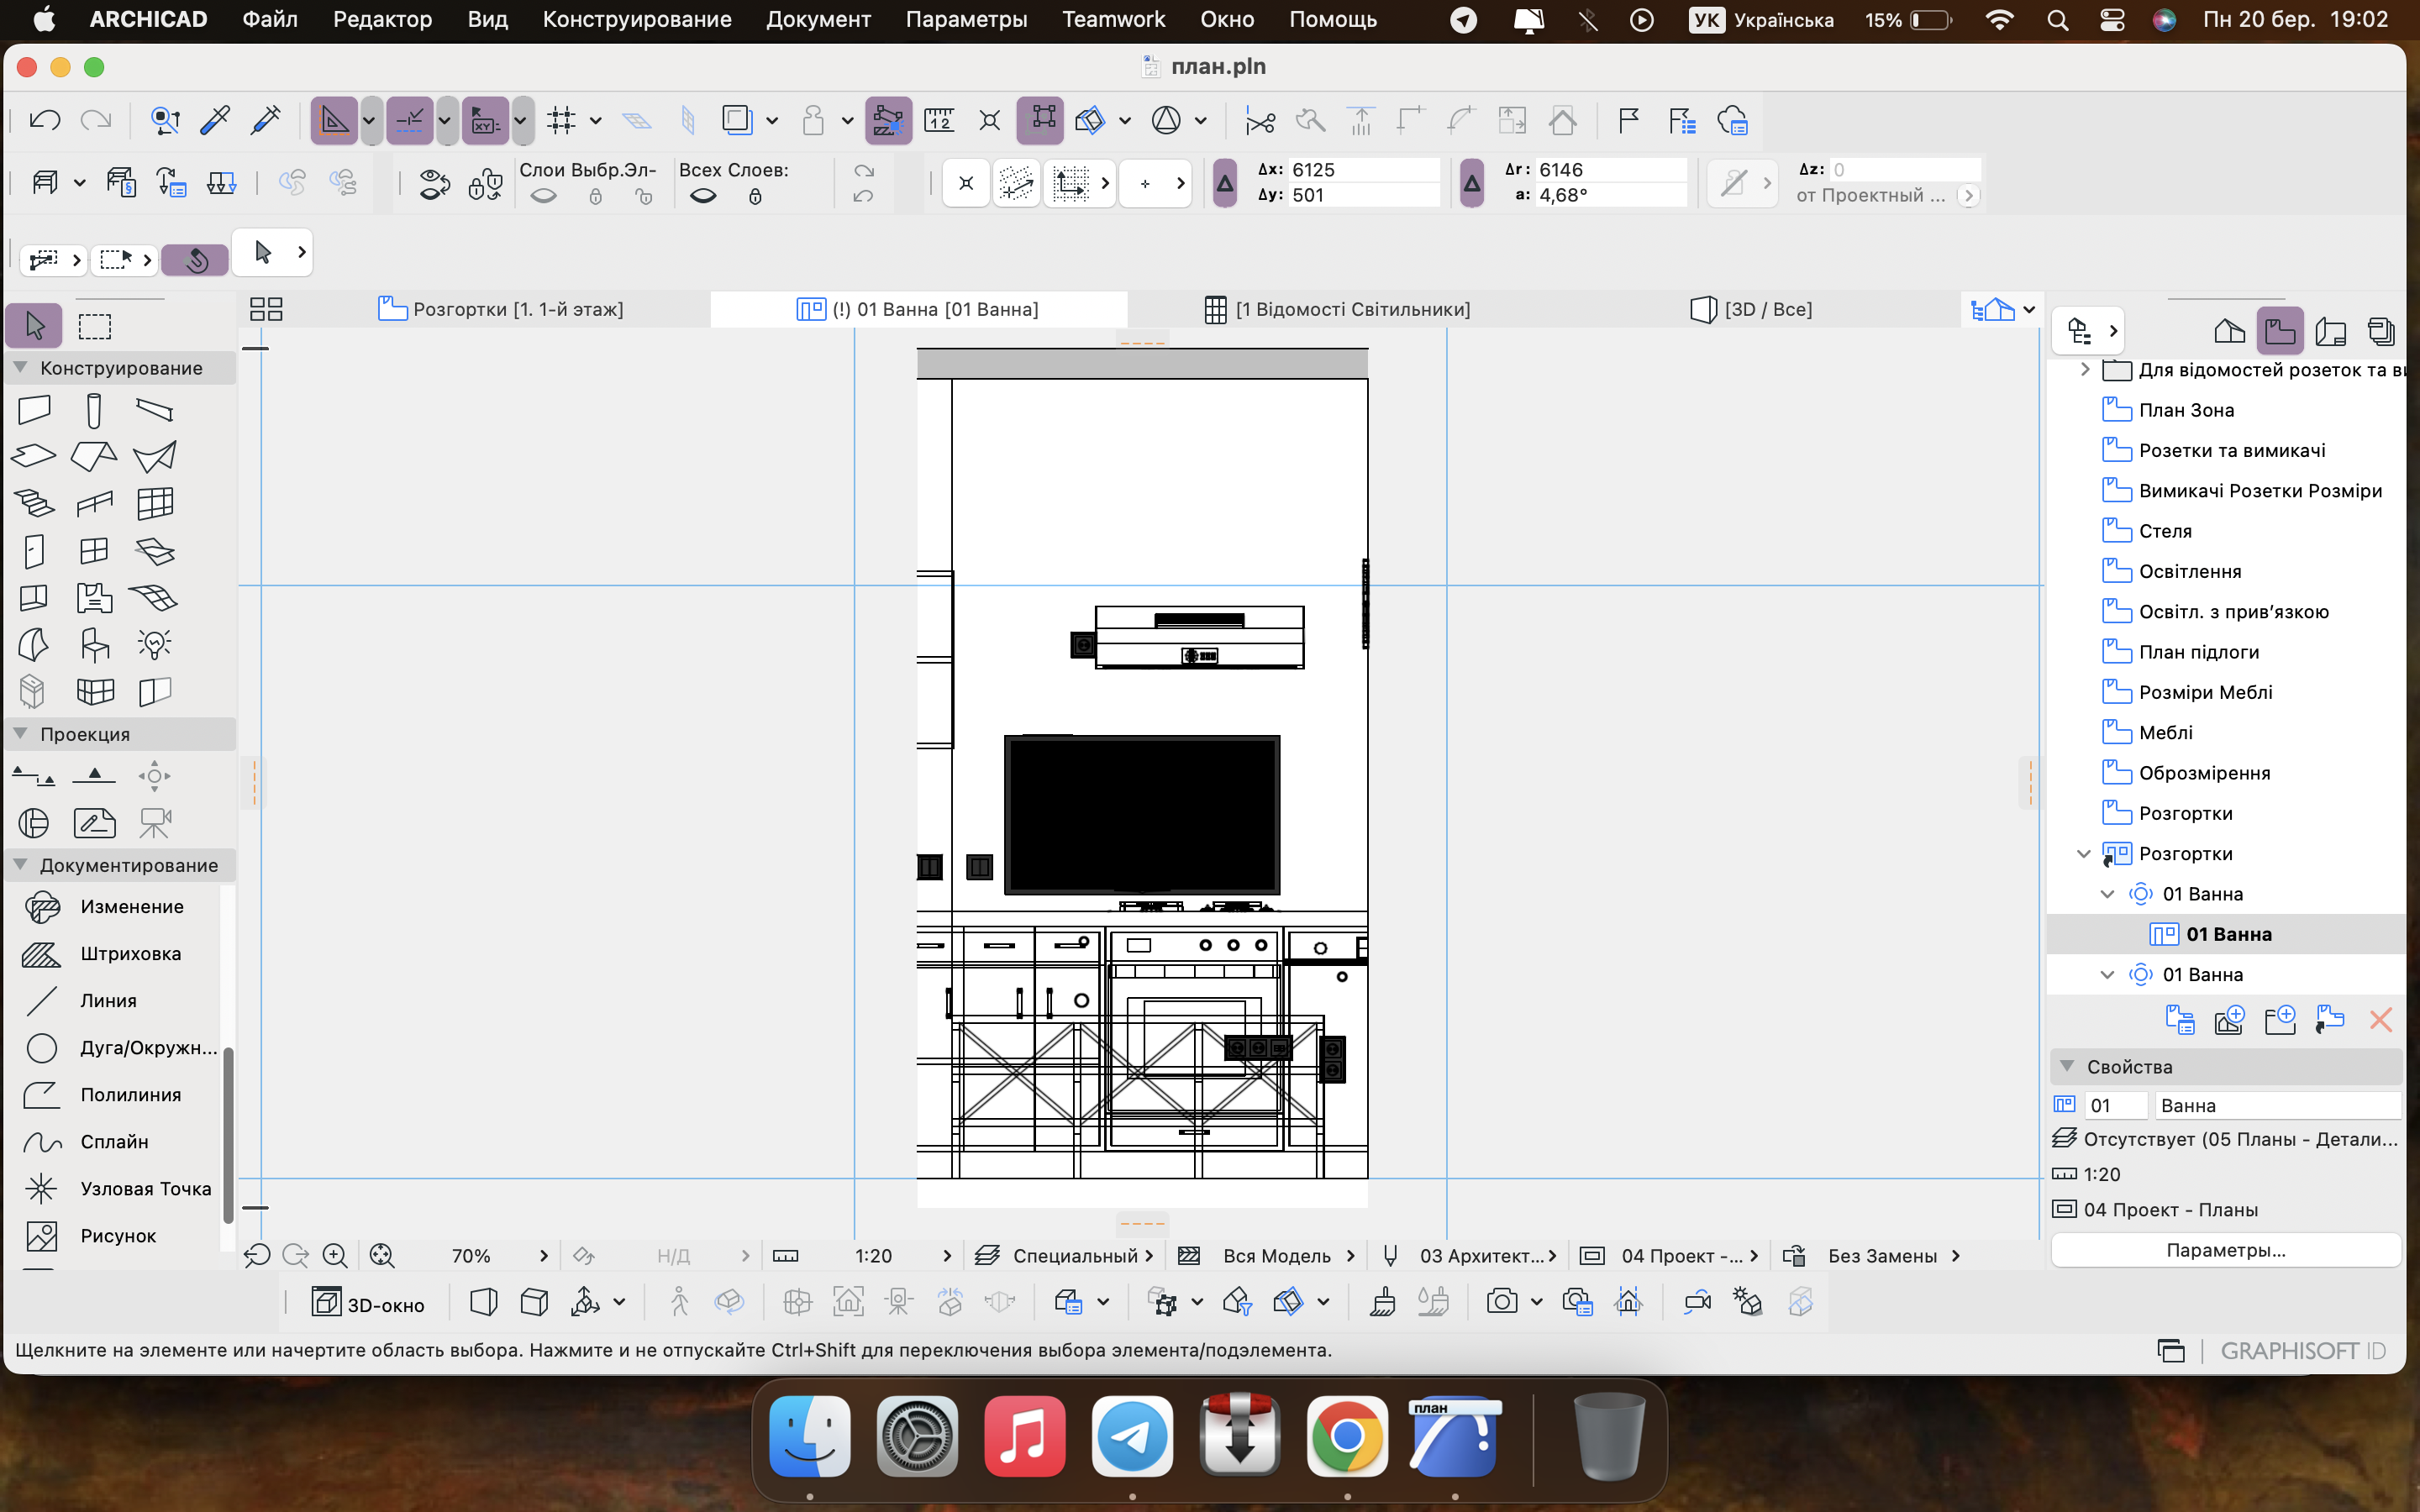
Task: Select the Marquee tool in the toolbox
Action: tap(95, 325)
